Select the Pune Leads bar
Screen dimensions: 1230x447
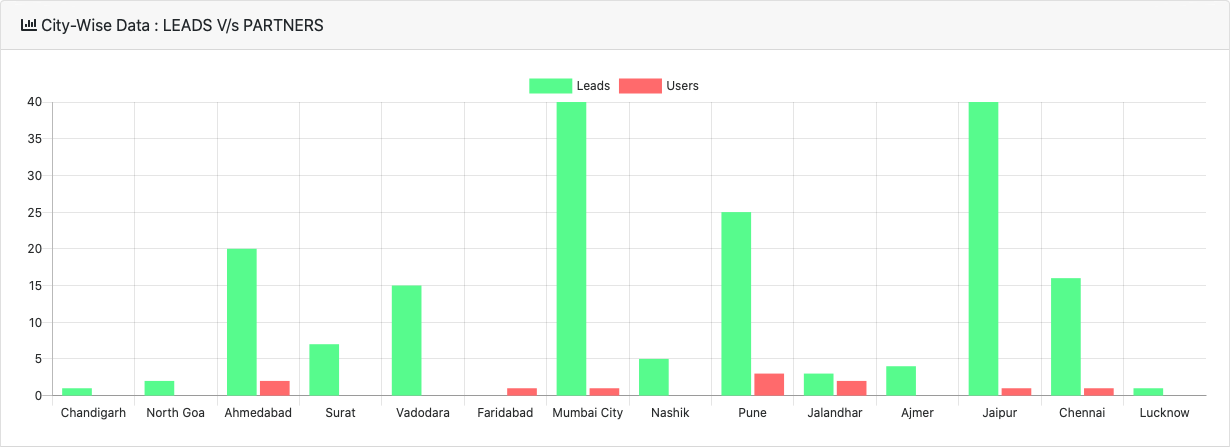(x=736, y=303)
